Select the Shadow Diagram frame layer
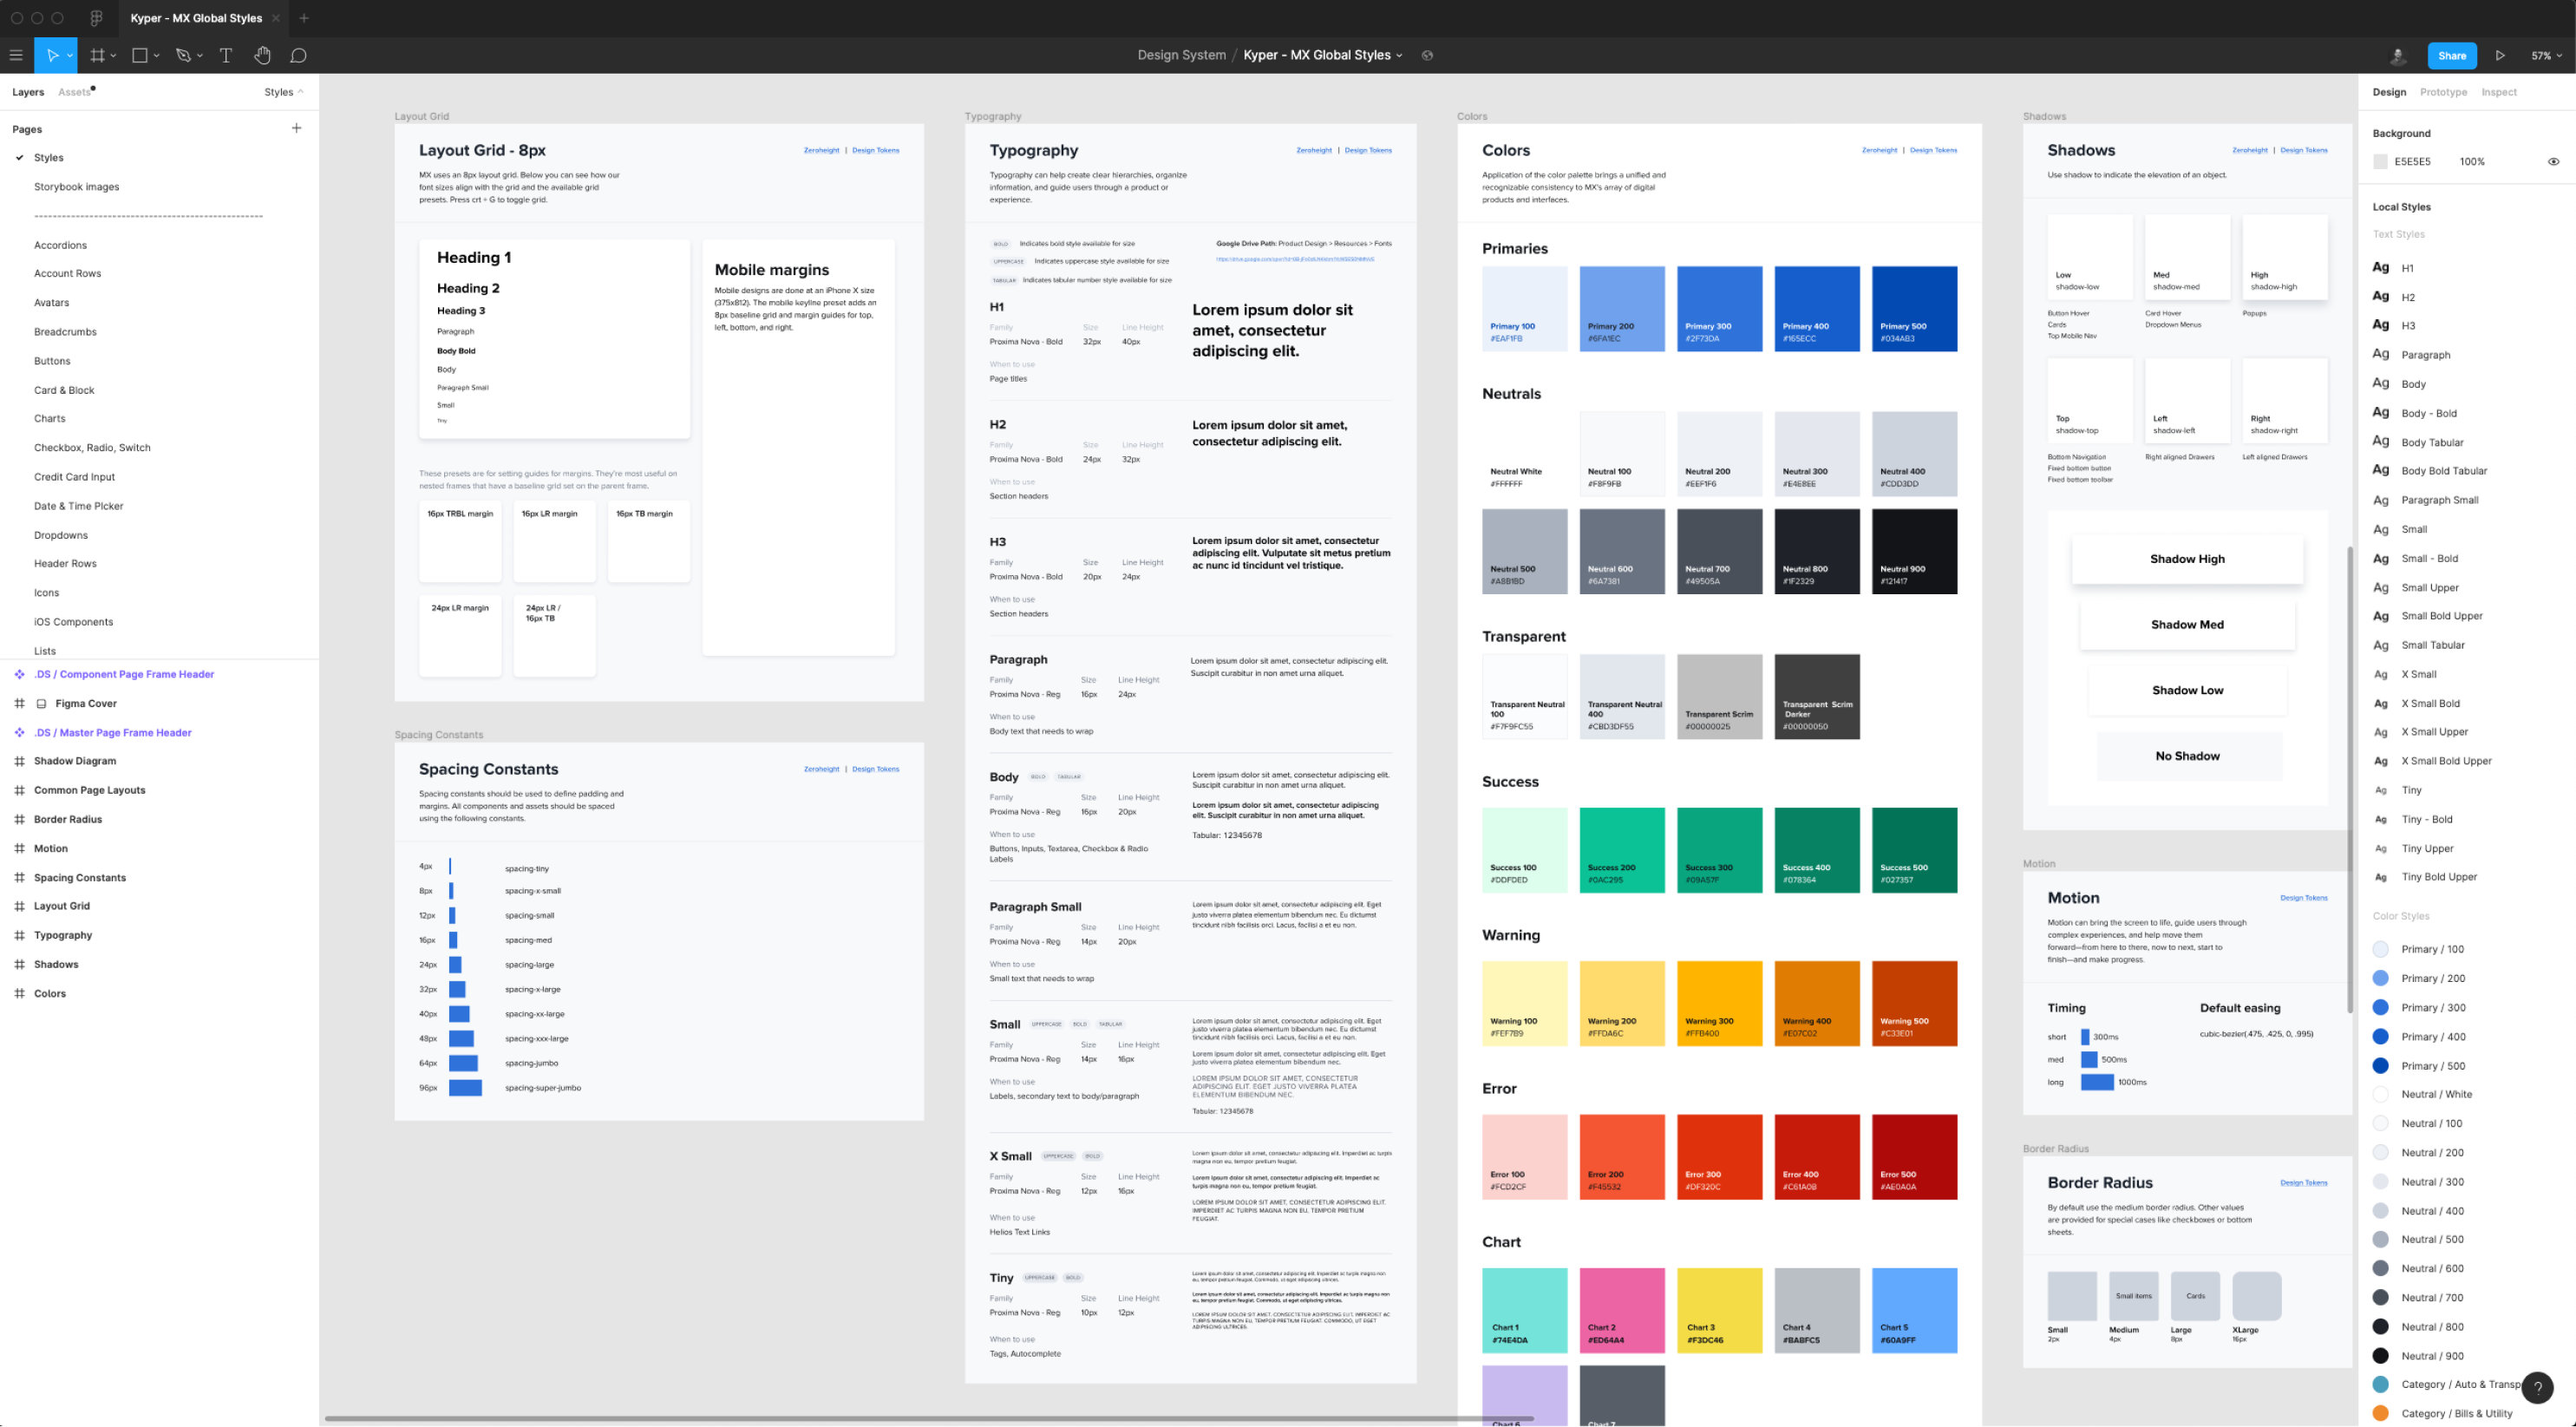This screenshot has width=2576, height=1427. 75,761
